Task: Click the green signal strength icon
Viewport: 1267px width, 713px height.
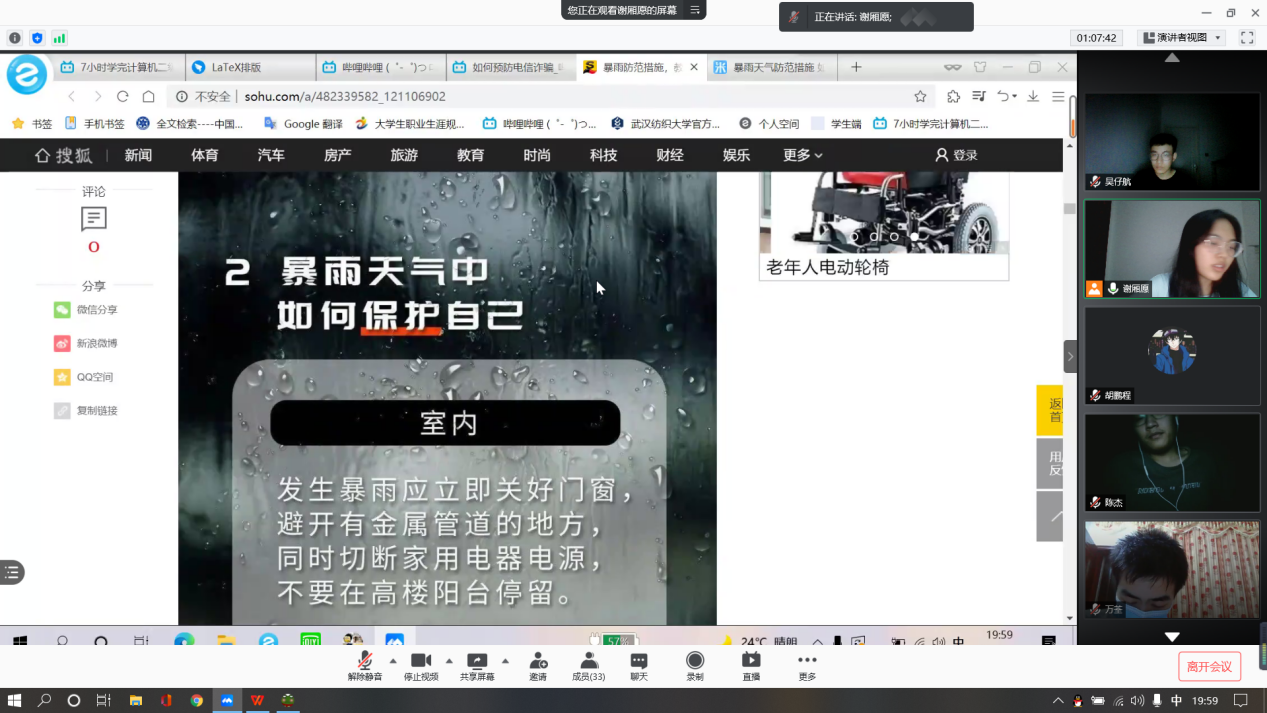Action: [x=59, y=38]
